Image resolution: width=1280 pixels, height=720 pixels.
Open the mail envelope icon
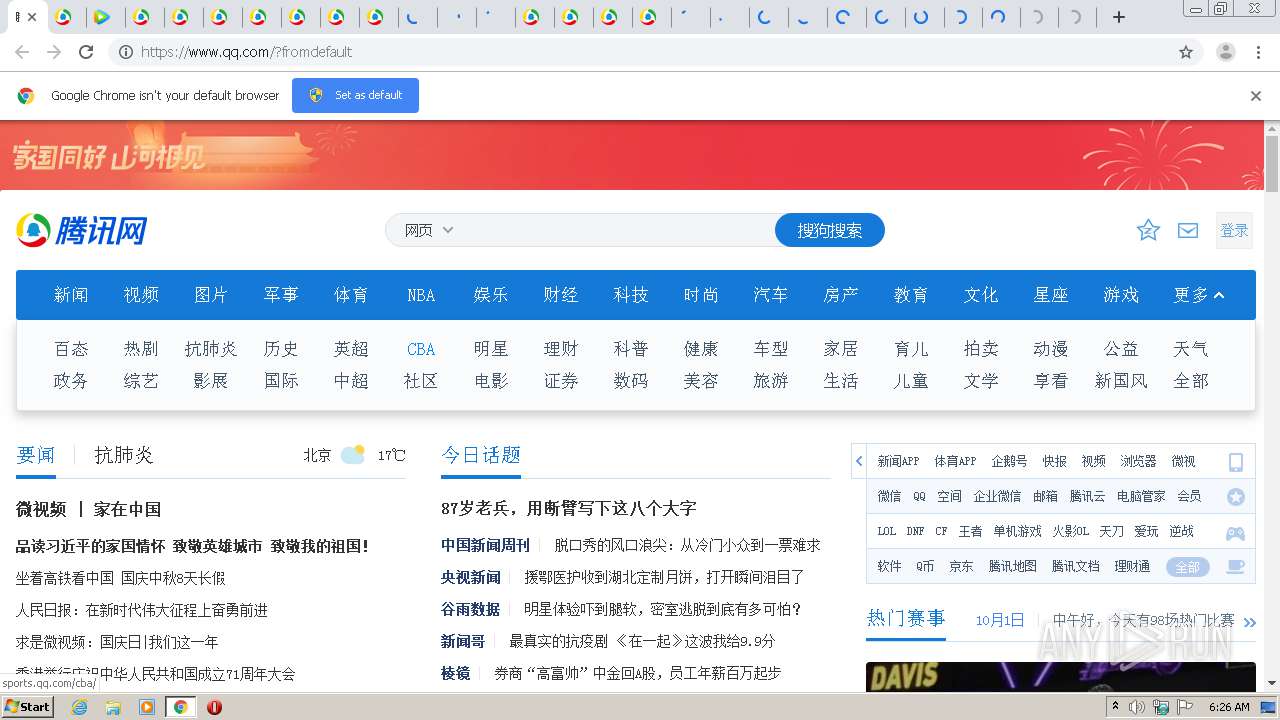click(1188, 230)
